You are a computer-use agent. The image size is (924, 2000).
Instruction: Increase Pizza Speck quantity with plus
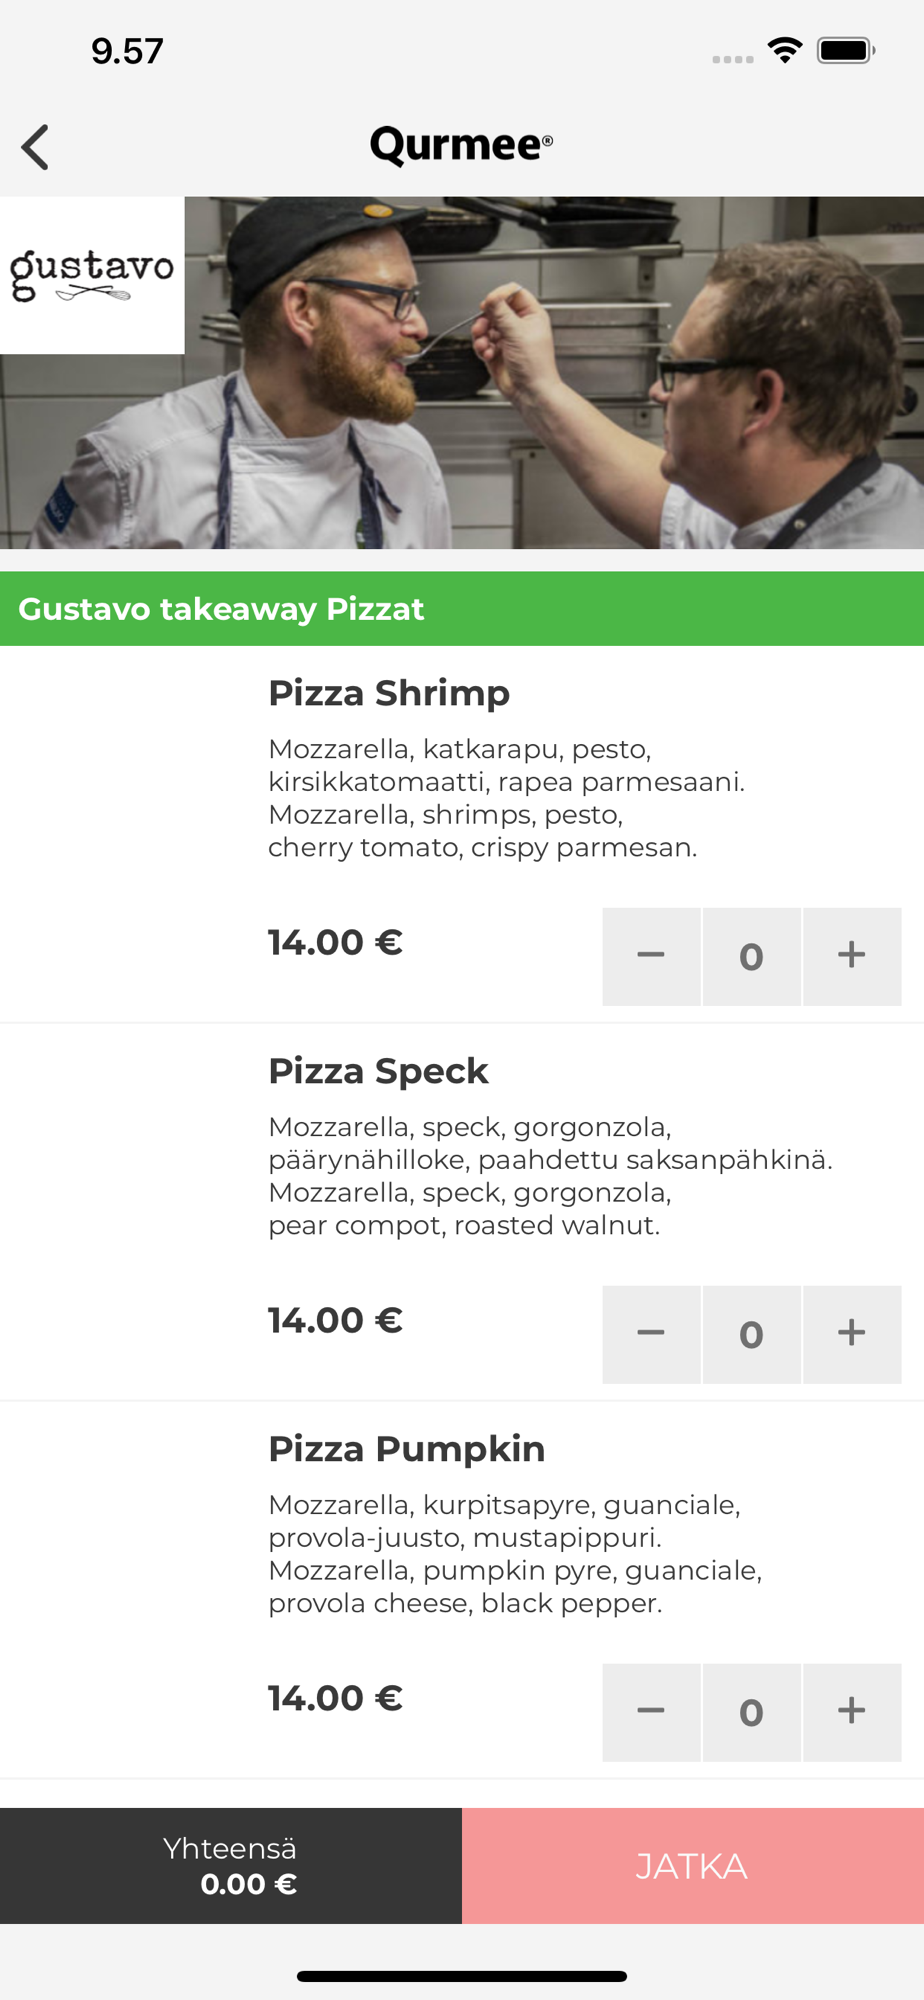pos(852,1334)
